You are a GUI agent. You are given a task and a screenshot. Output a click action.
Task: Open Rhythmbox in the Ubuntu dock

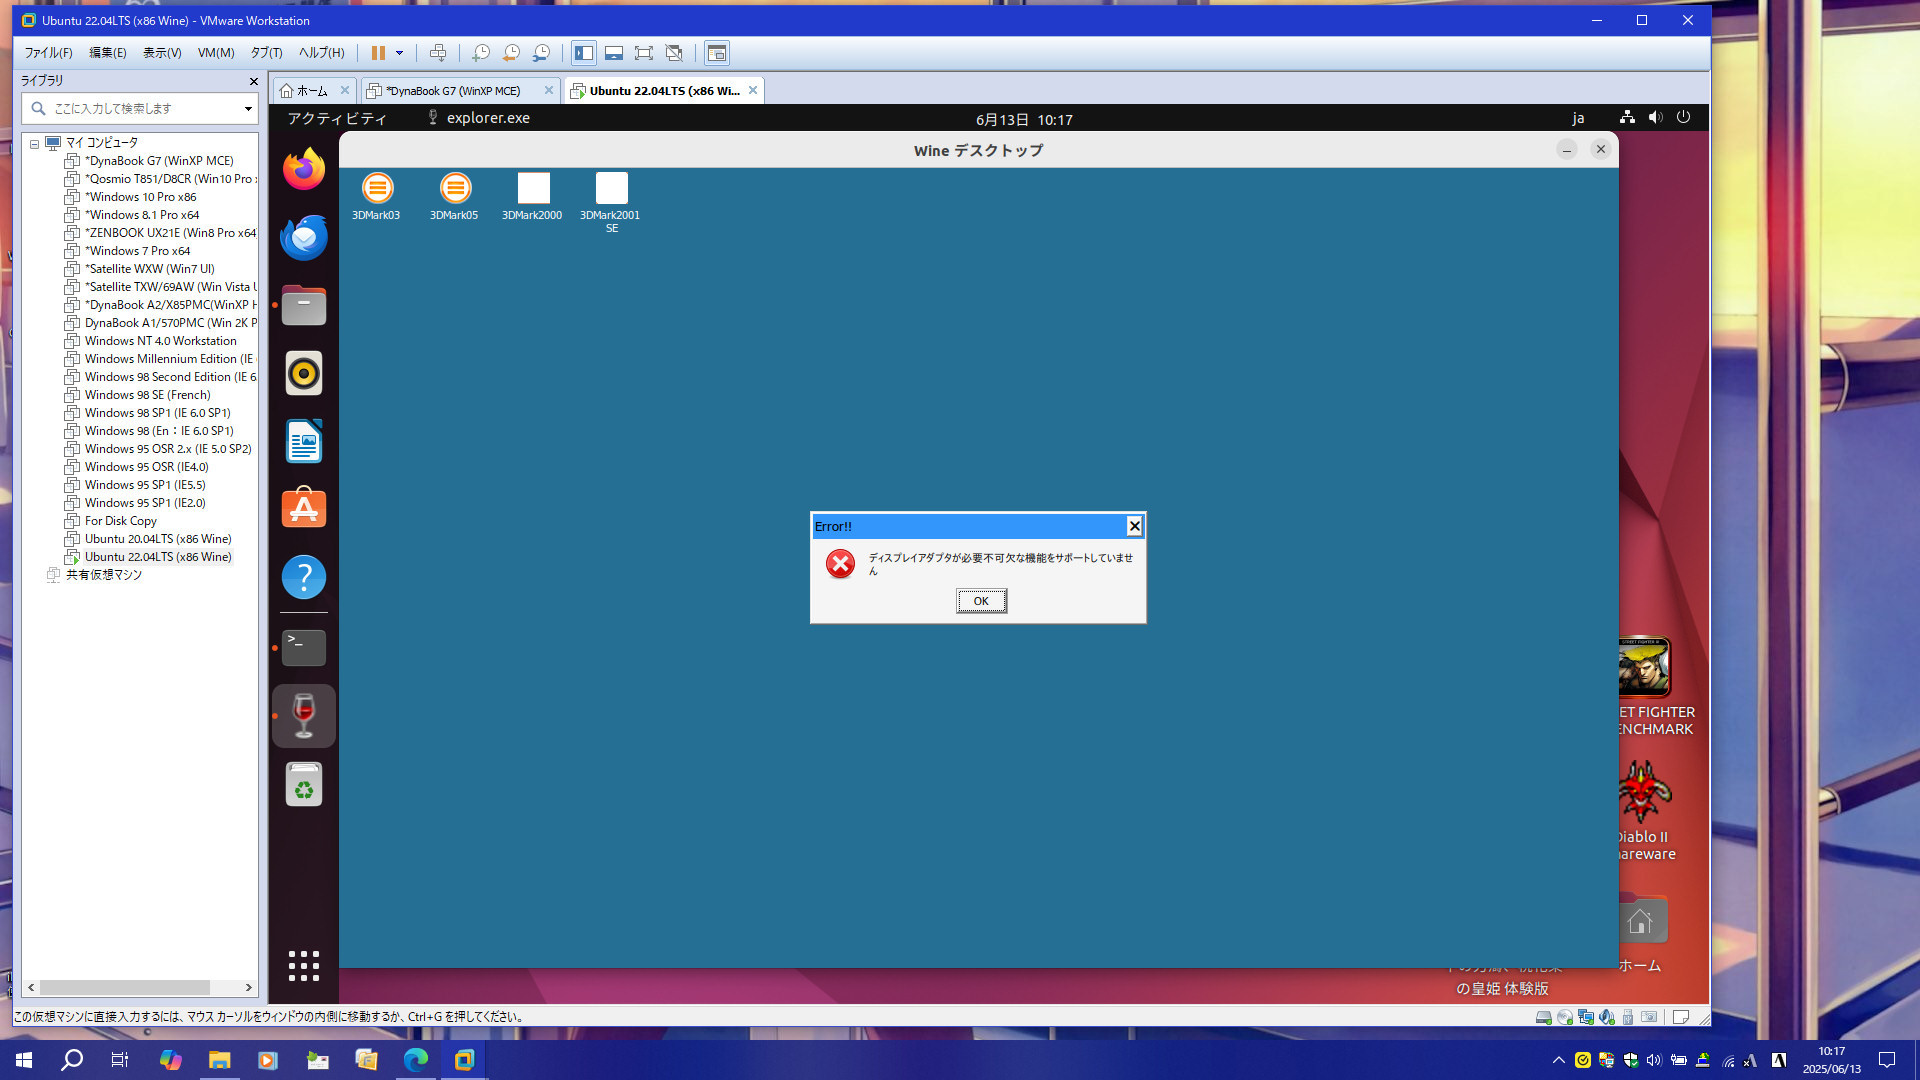coord(304,373)
